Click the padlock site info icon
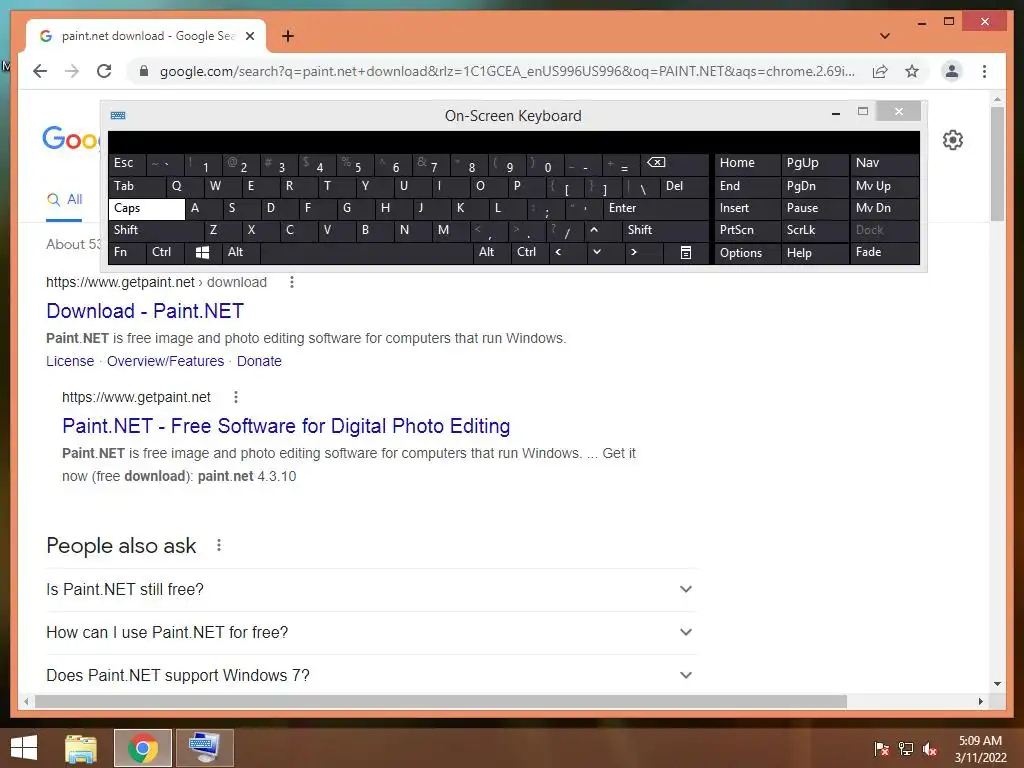Screen dimensions: 1024x768 [144, 71]
